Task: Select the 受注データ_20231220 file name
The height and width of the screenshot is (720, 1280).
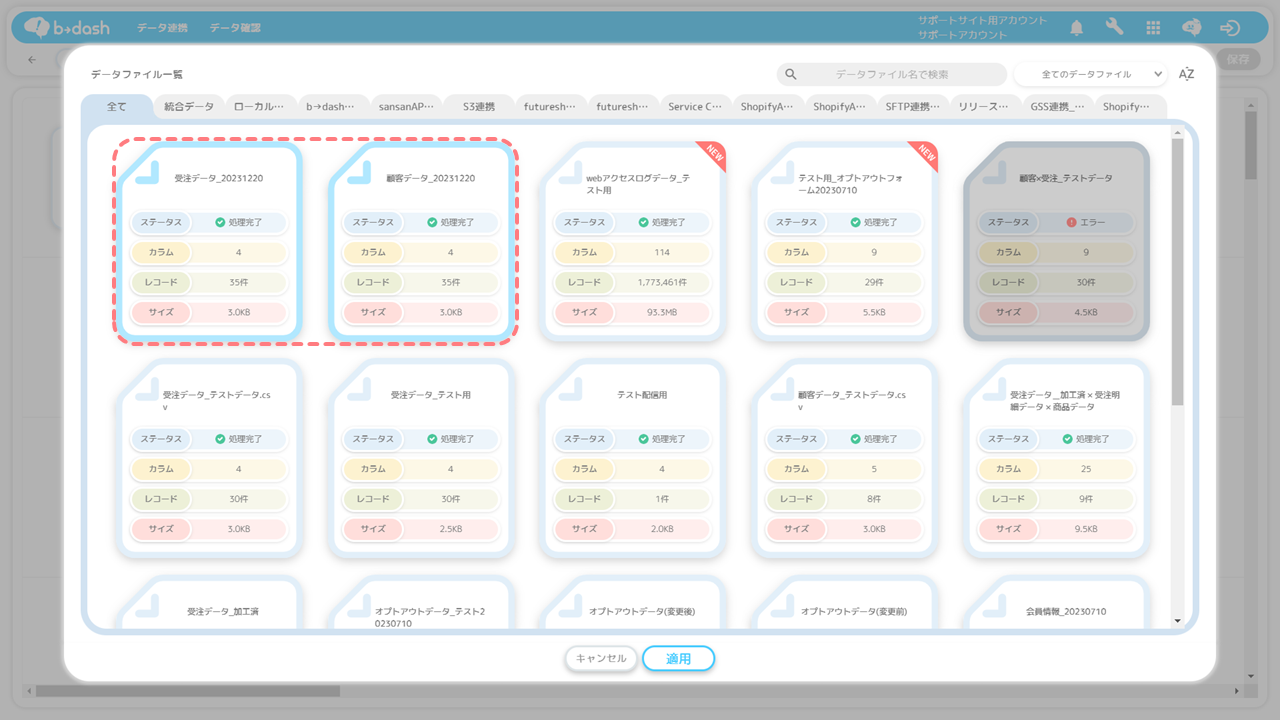Action: [x=219, y=178]
